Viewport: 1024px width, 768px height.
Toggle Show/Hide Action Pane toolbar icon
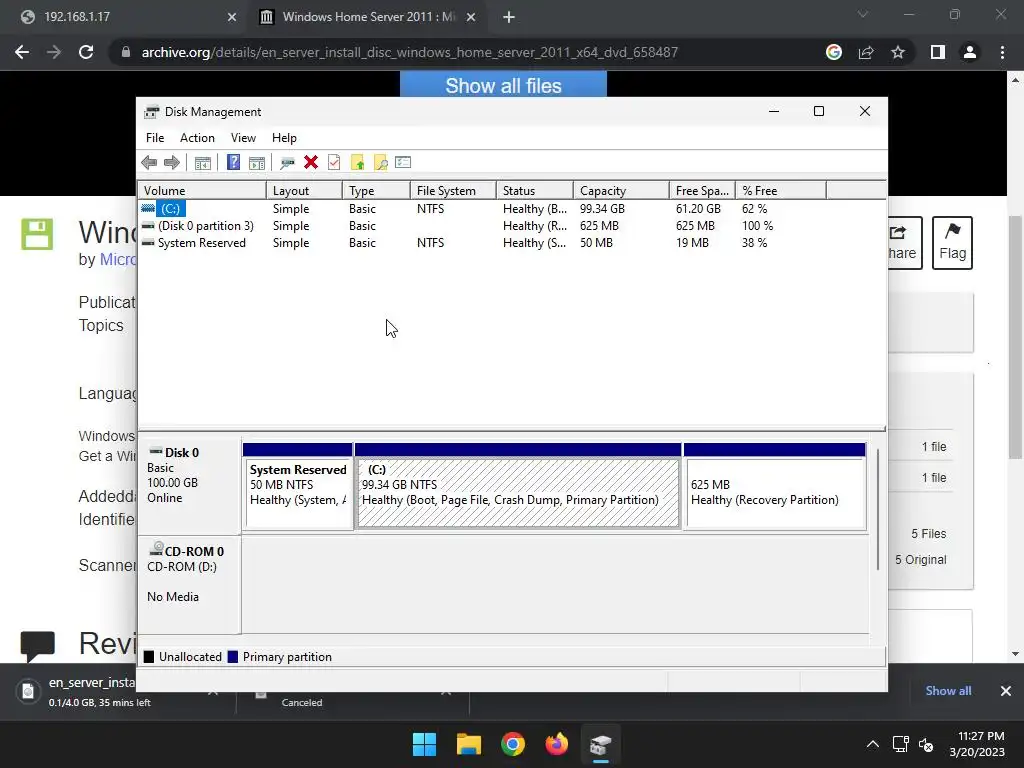click(x=257, y=163)
